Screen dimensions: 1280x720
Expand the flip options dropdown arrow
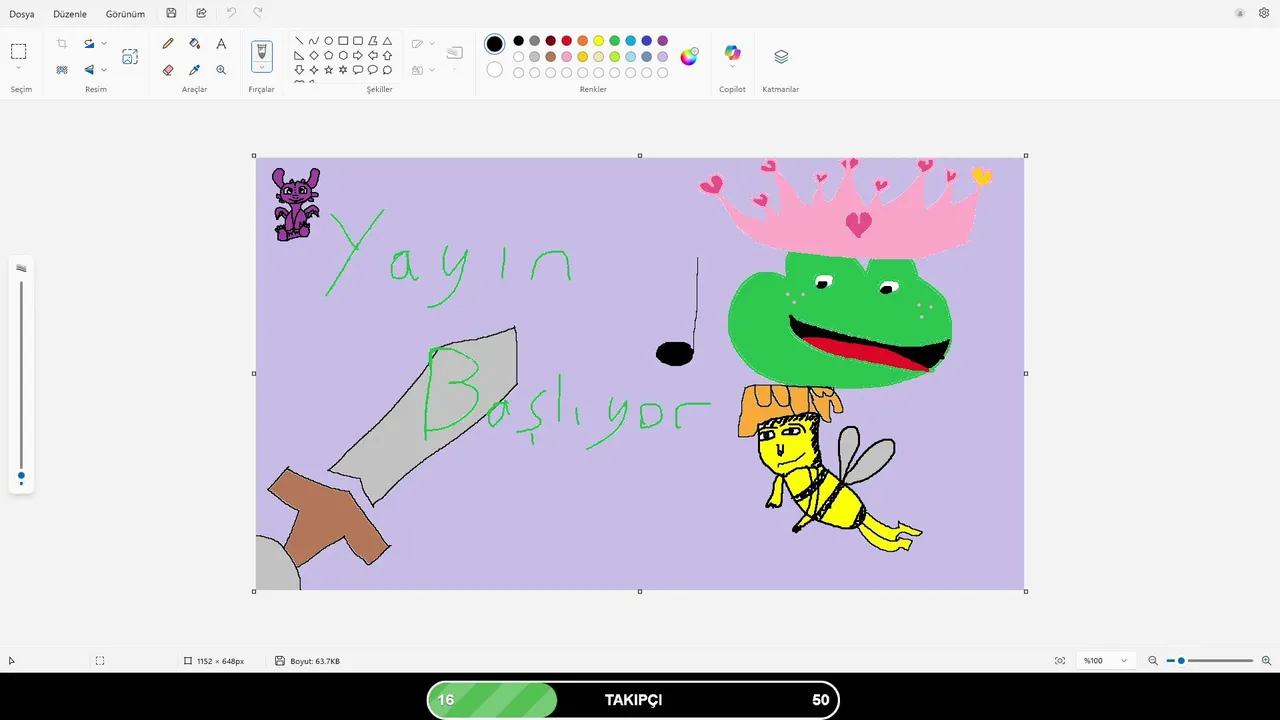click(x=104, y=70)
